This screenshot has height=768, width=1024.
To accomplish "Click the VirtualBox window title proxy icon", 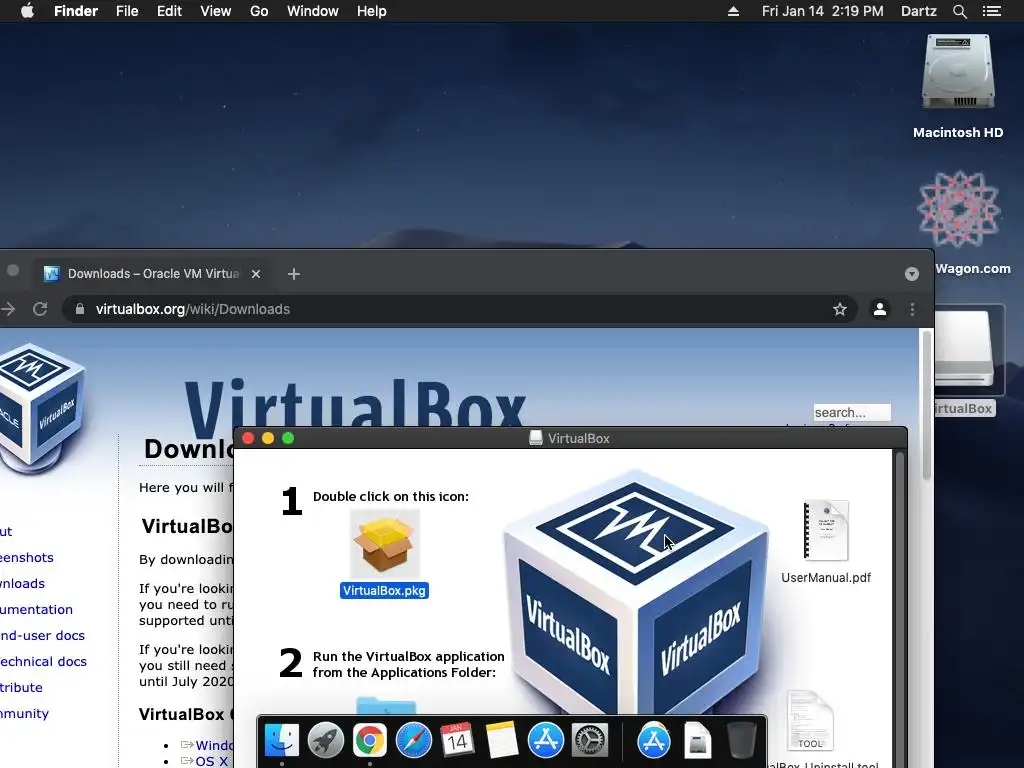I will [536, 438].
